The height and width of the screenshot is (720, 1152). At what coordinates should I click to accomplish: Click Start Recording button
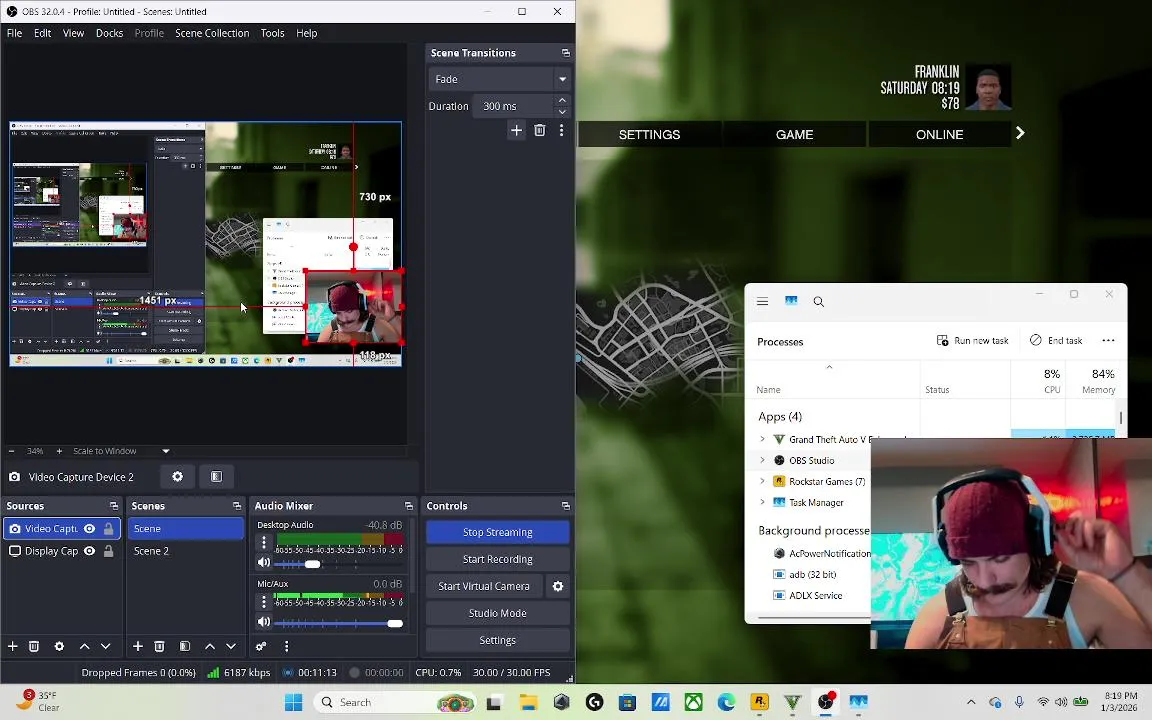click(x=497, y=559)
